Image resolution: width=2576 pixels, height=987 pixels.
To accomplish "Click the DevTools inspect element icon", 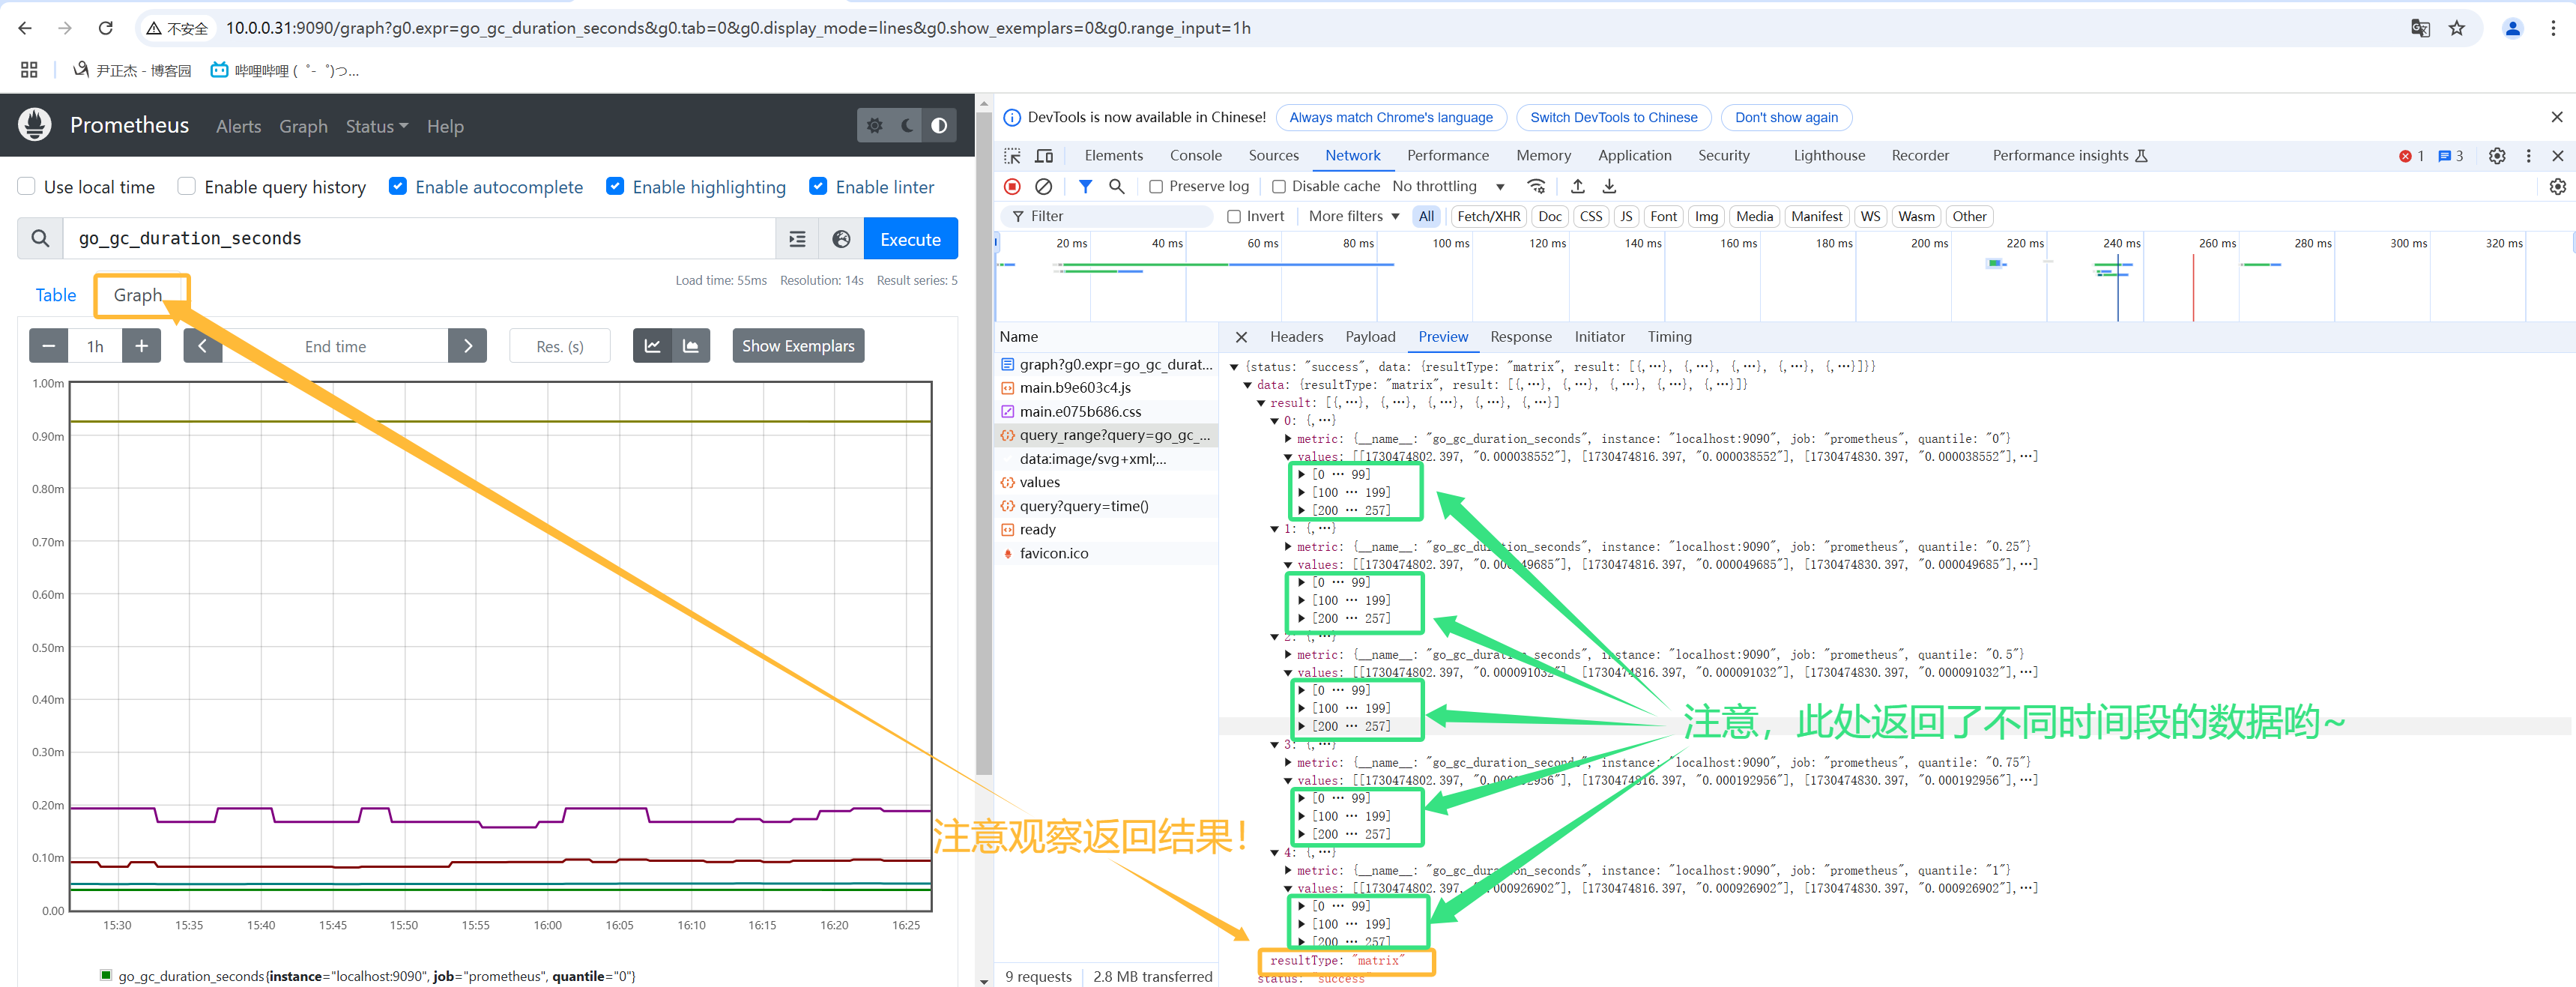I will tap(1012, 156).
